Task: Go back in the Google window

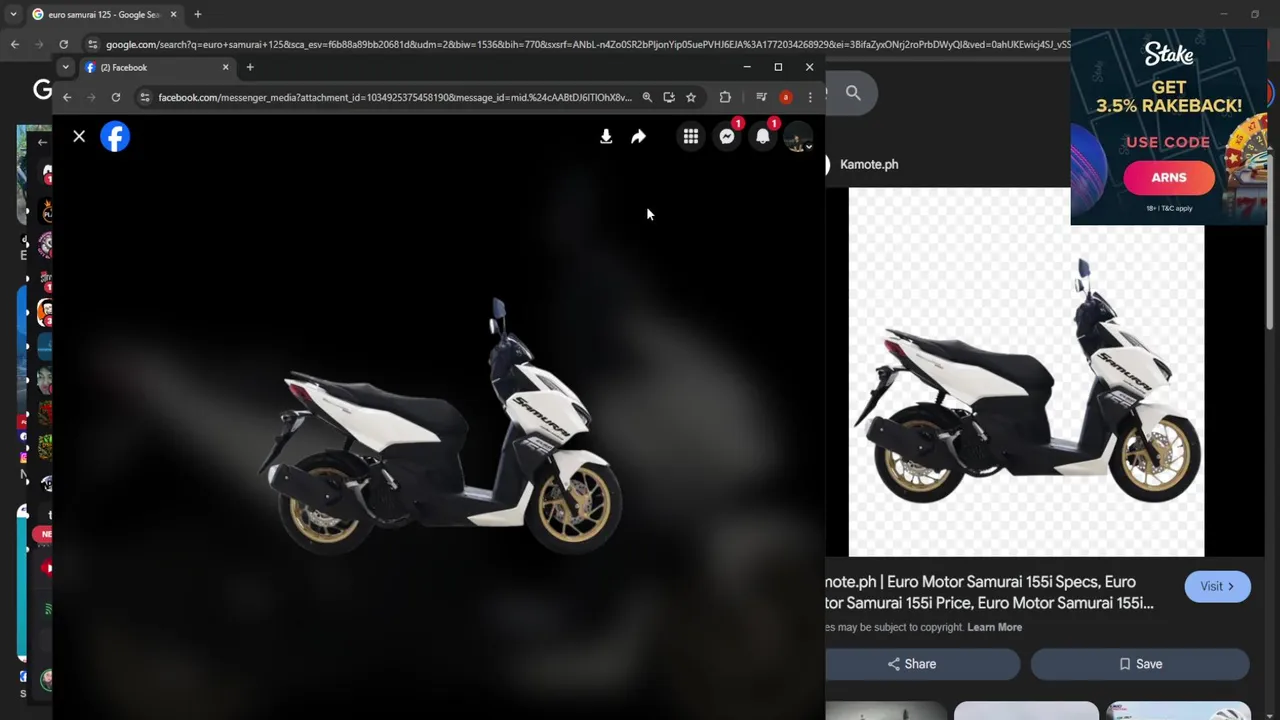Action: click(15, 44)
